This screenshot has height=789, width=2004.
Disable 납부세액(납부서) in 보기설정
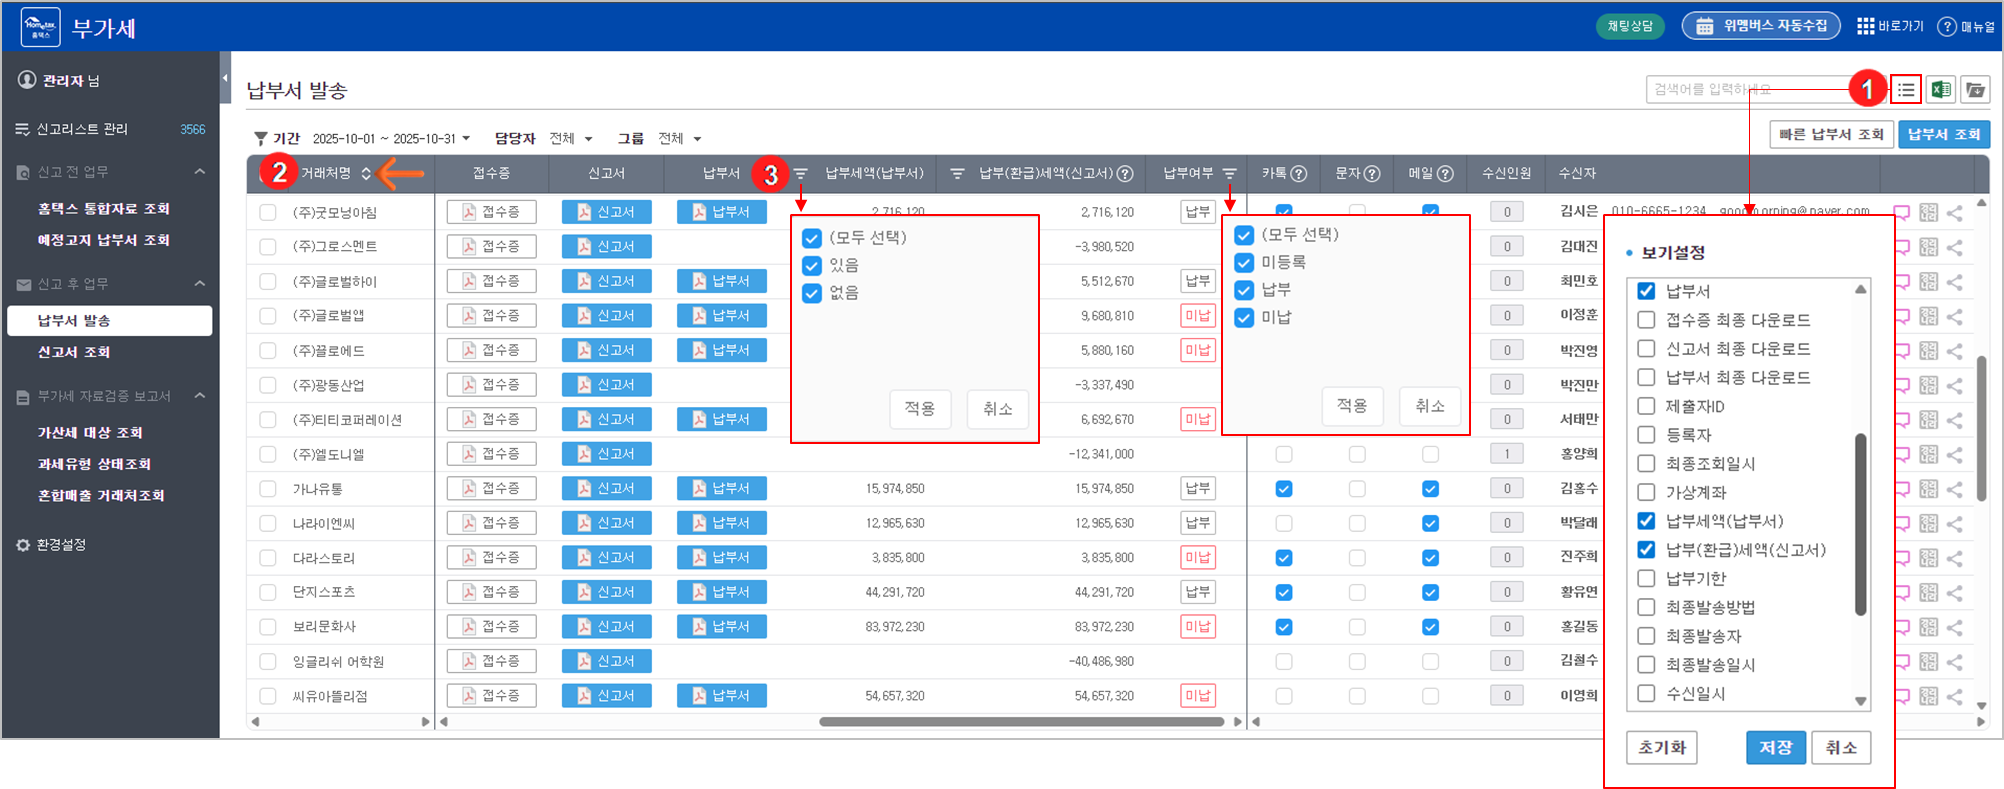click(x=1646, y=521)
